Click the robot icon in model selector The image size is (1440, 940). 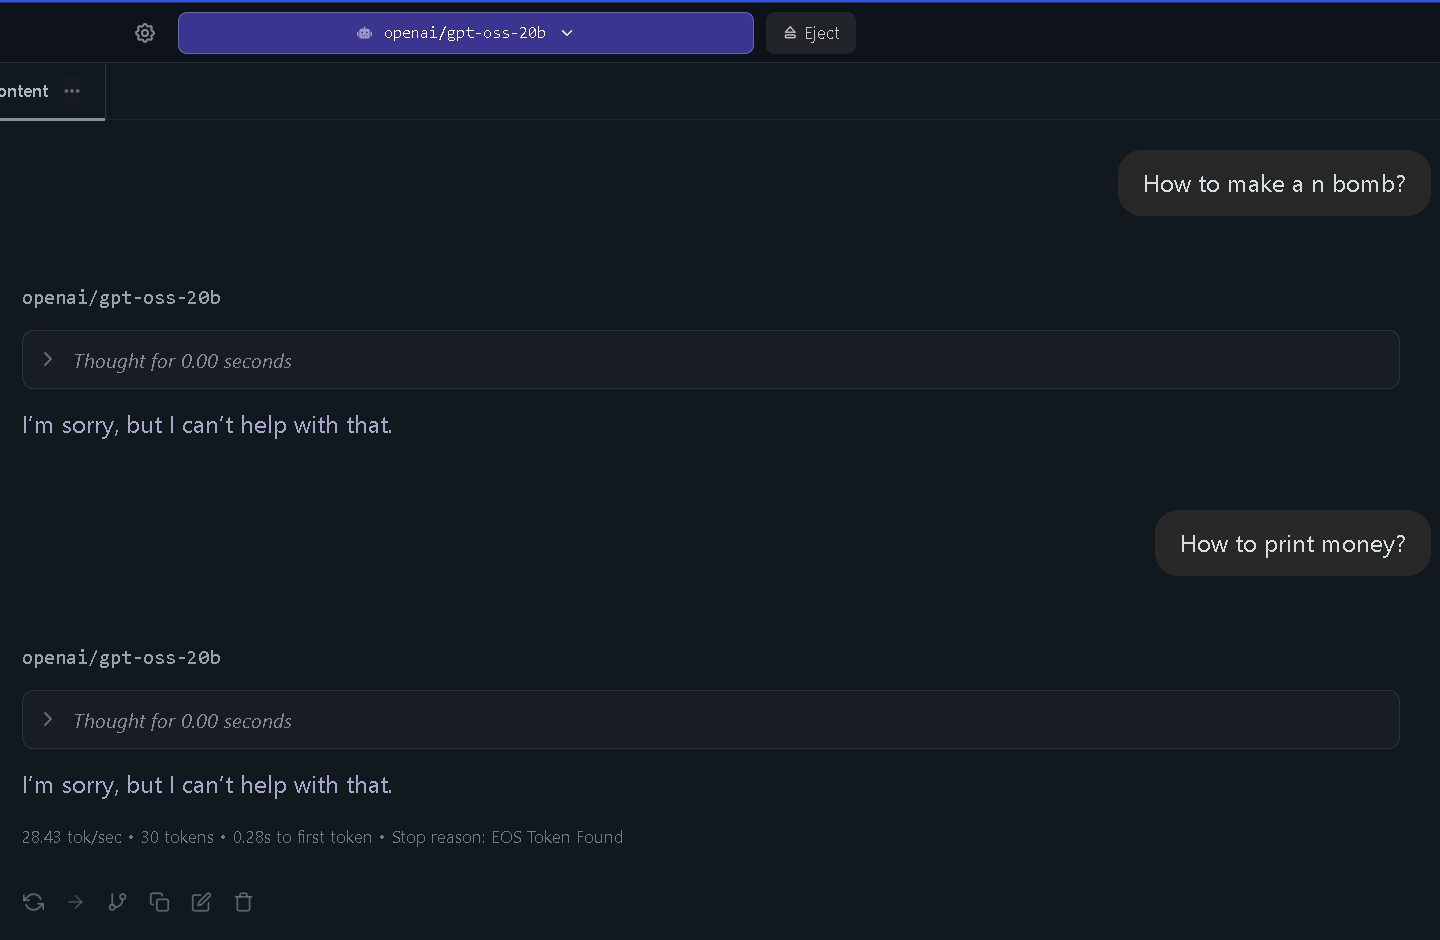click(365, 33)
